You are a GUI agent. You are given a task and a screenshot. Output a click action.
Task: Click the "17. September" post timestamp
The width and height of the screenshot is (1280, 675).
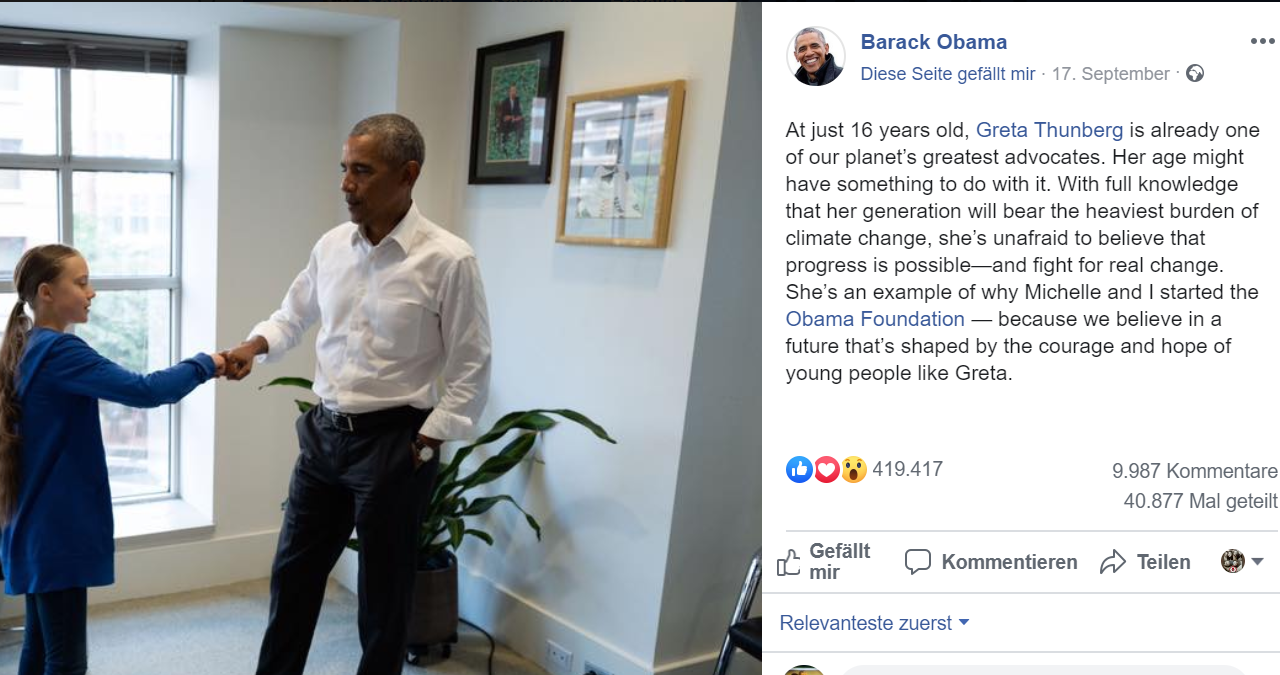[1110, 74]
